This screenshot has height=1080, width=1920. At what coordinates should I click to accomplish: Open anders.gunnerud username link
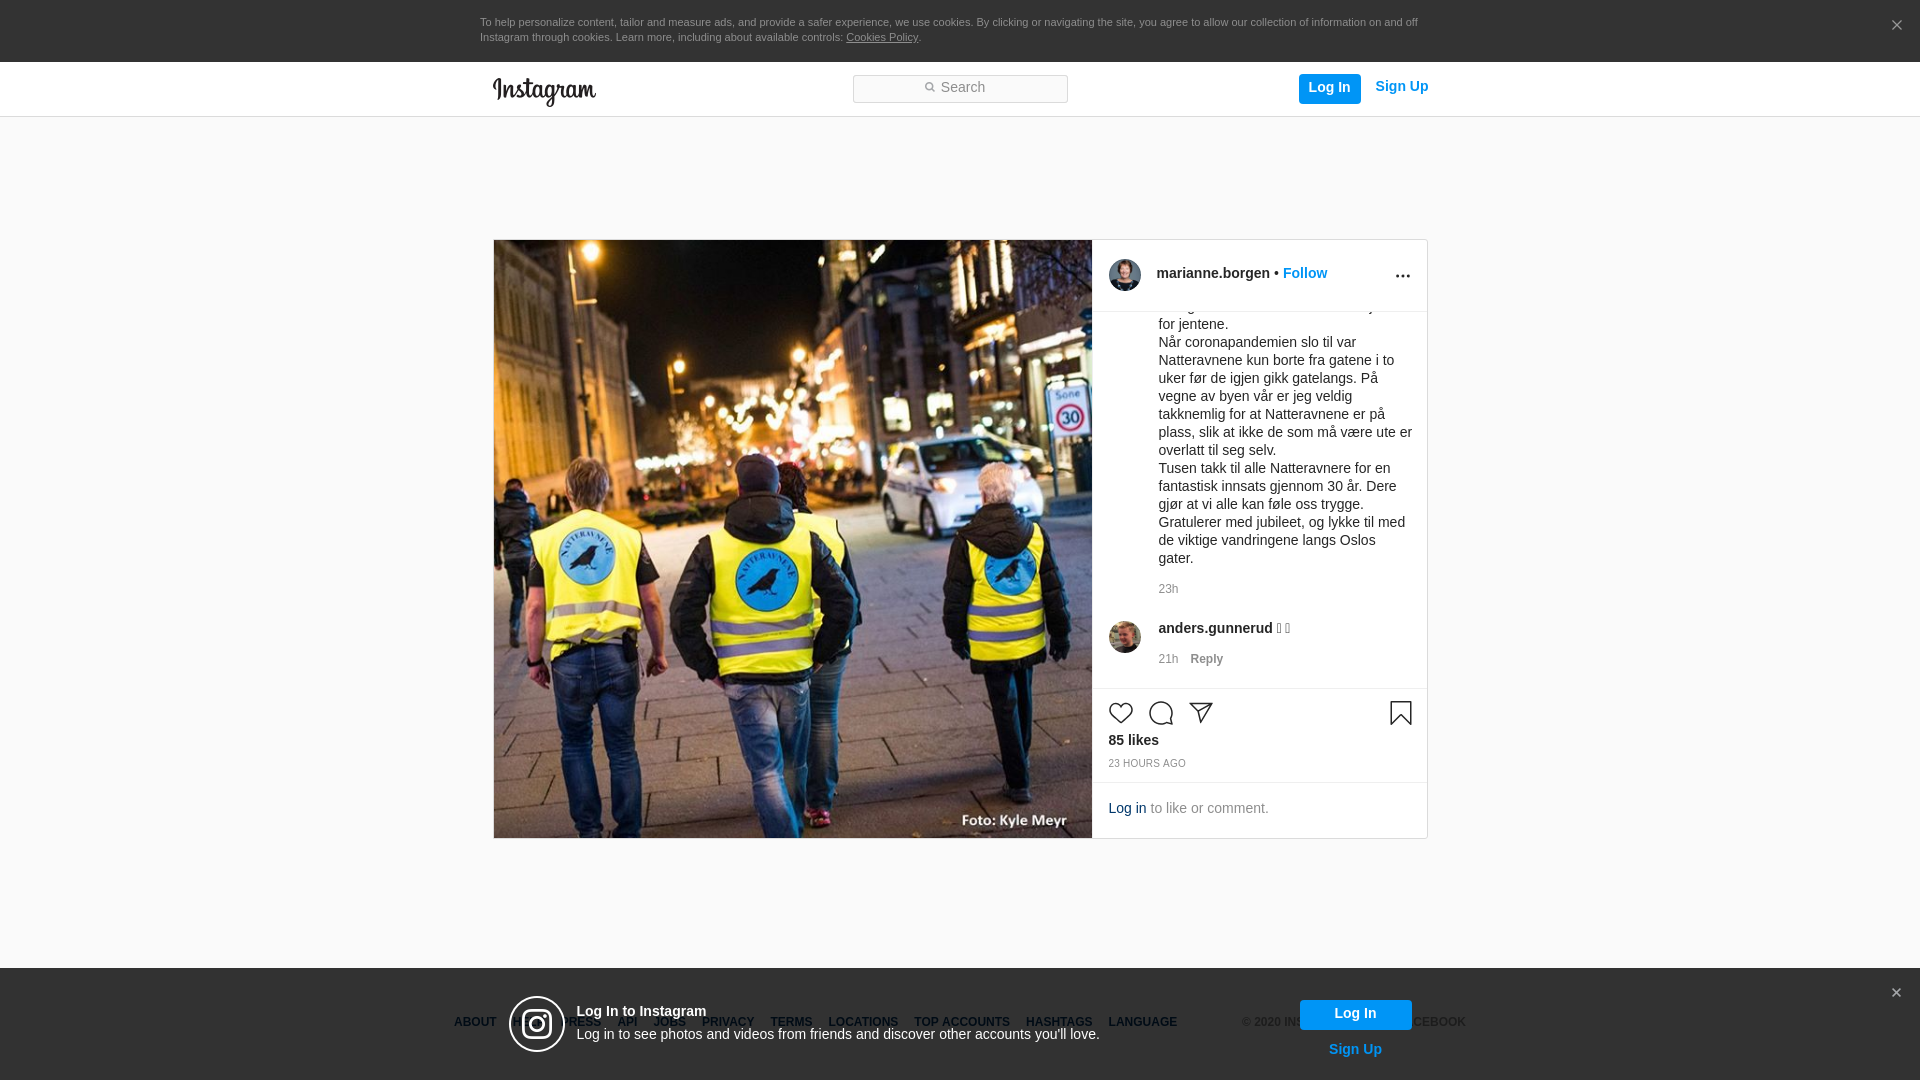pos(1215,628)
